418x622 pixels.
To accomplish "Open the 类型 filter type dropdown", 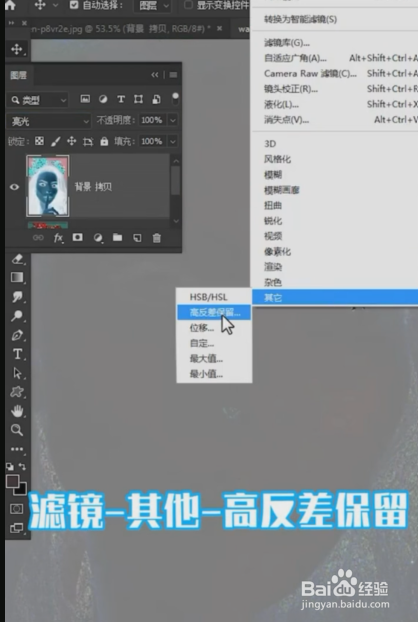I will pyautogui.click(x=38, y=100).
